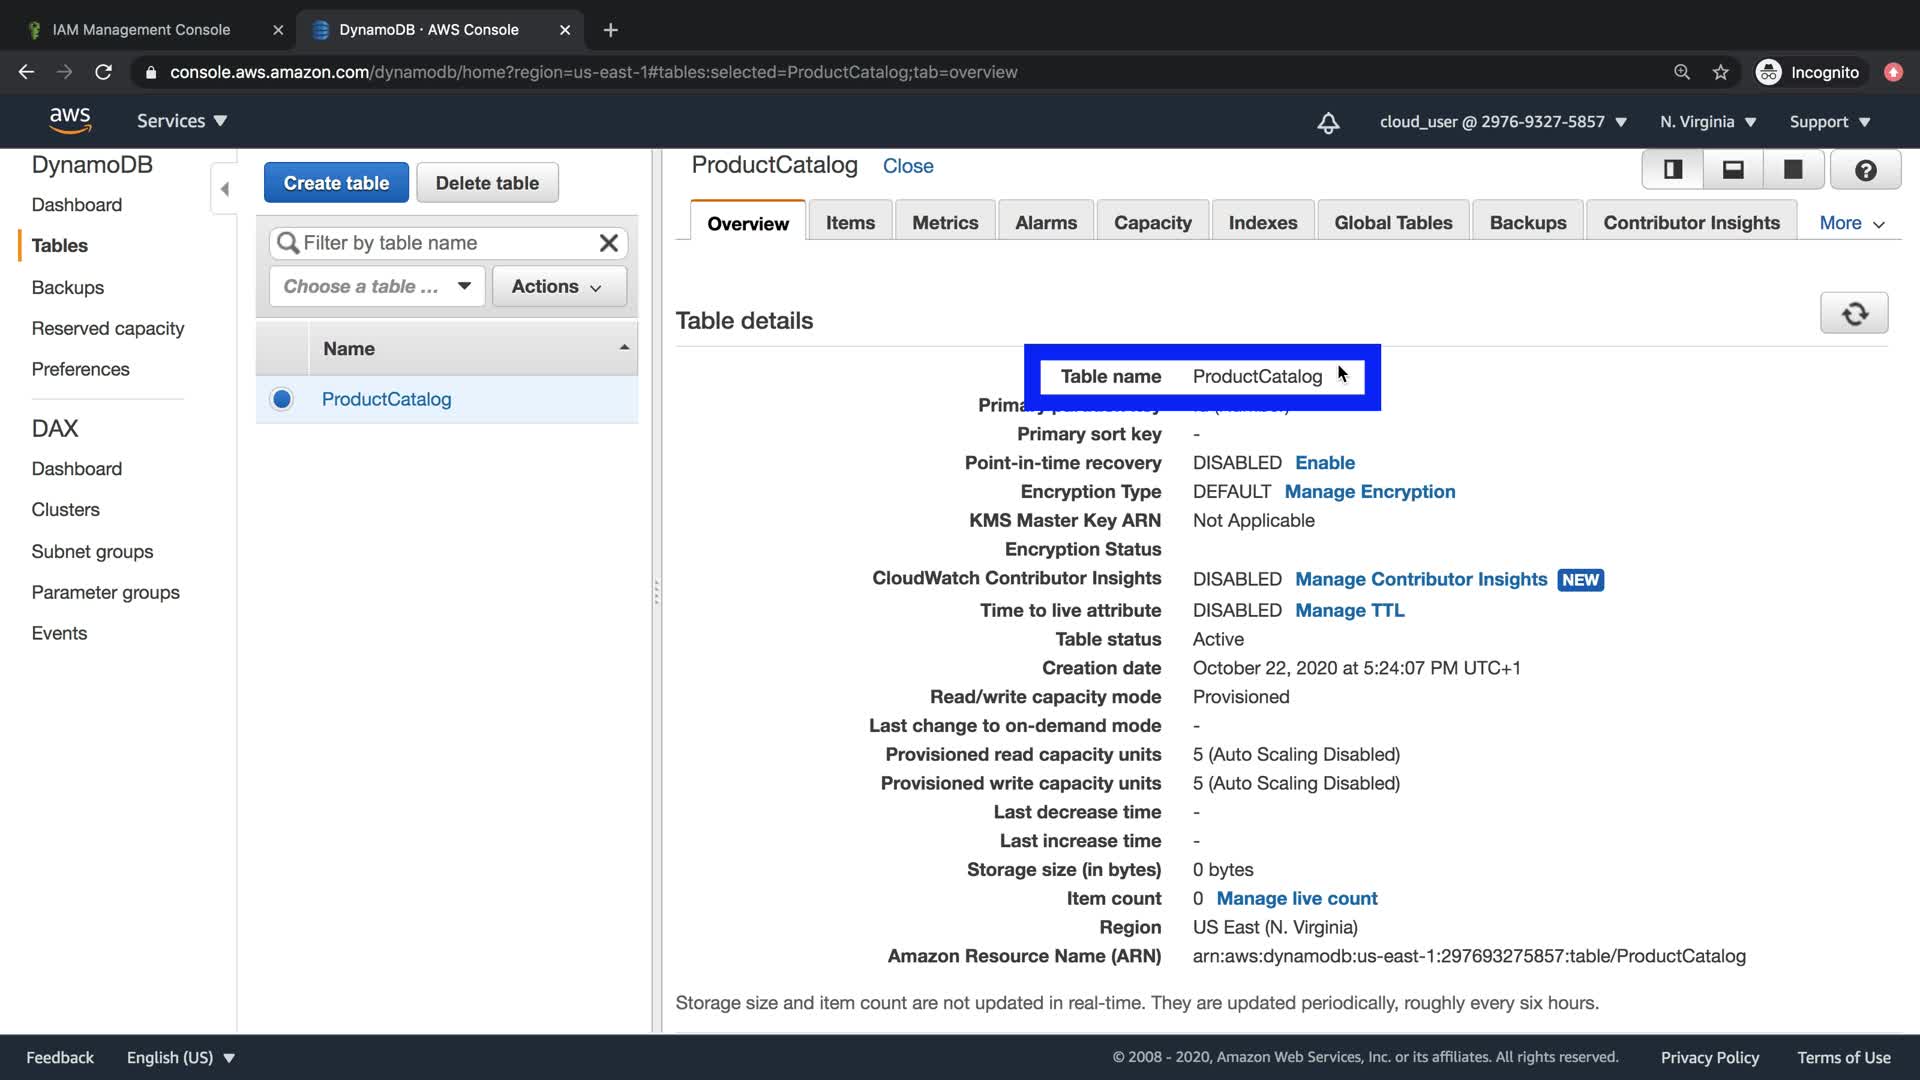
Task: Switch to bottom panel layout icon
Action: tap(1733, 170)
